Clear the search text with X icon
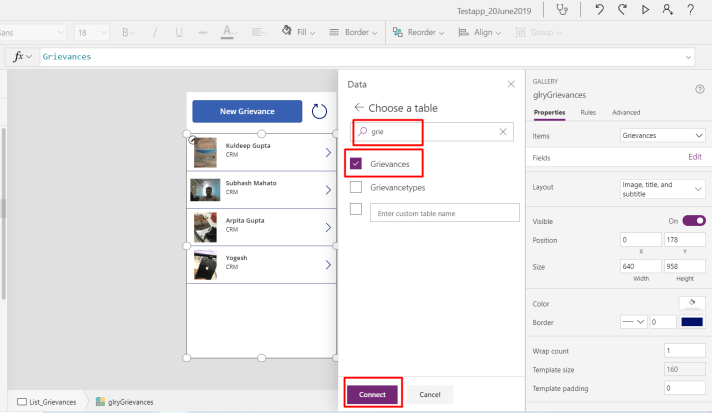712x413 pixels. [503, 132]
